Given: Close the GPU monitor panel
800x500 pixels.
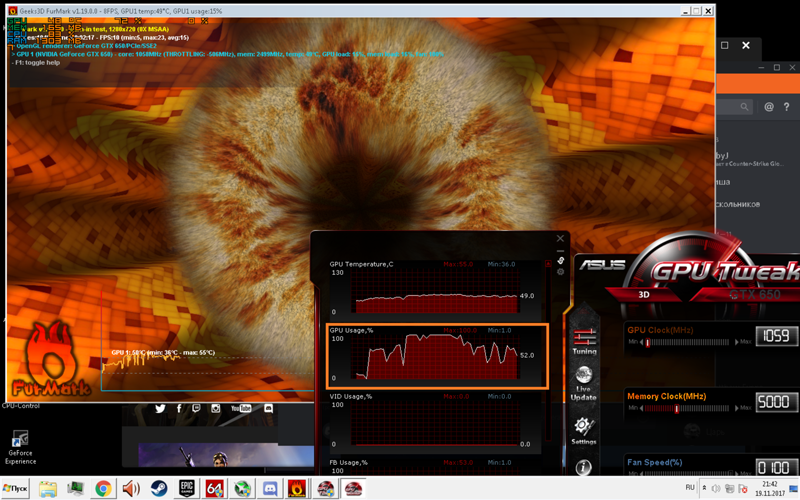Looking at the screenshot, I should click(560, 238).
